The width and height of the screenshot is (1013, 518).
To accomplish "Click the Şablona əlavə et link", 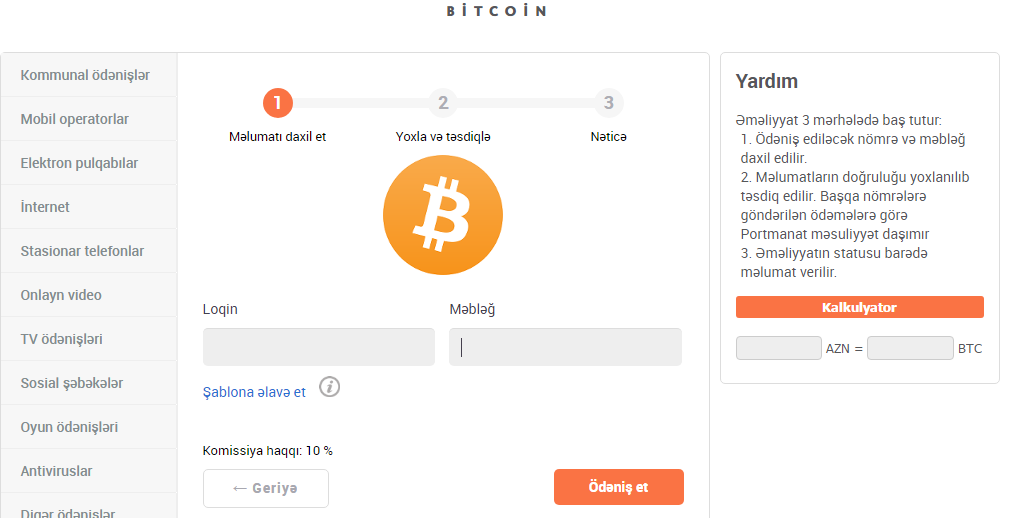I will tap(254, 393).
